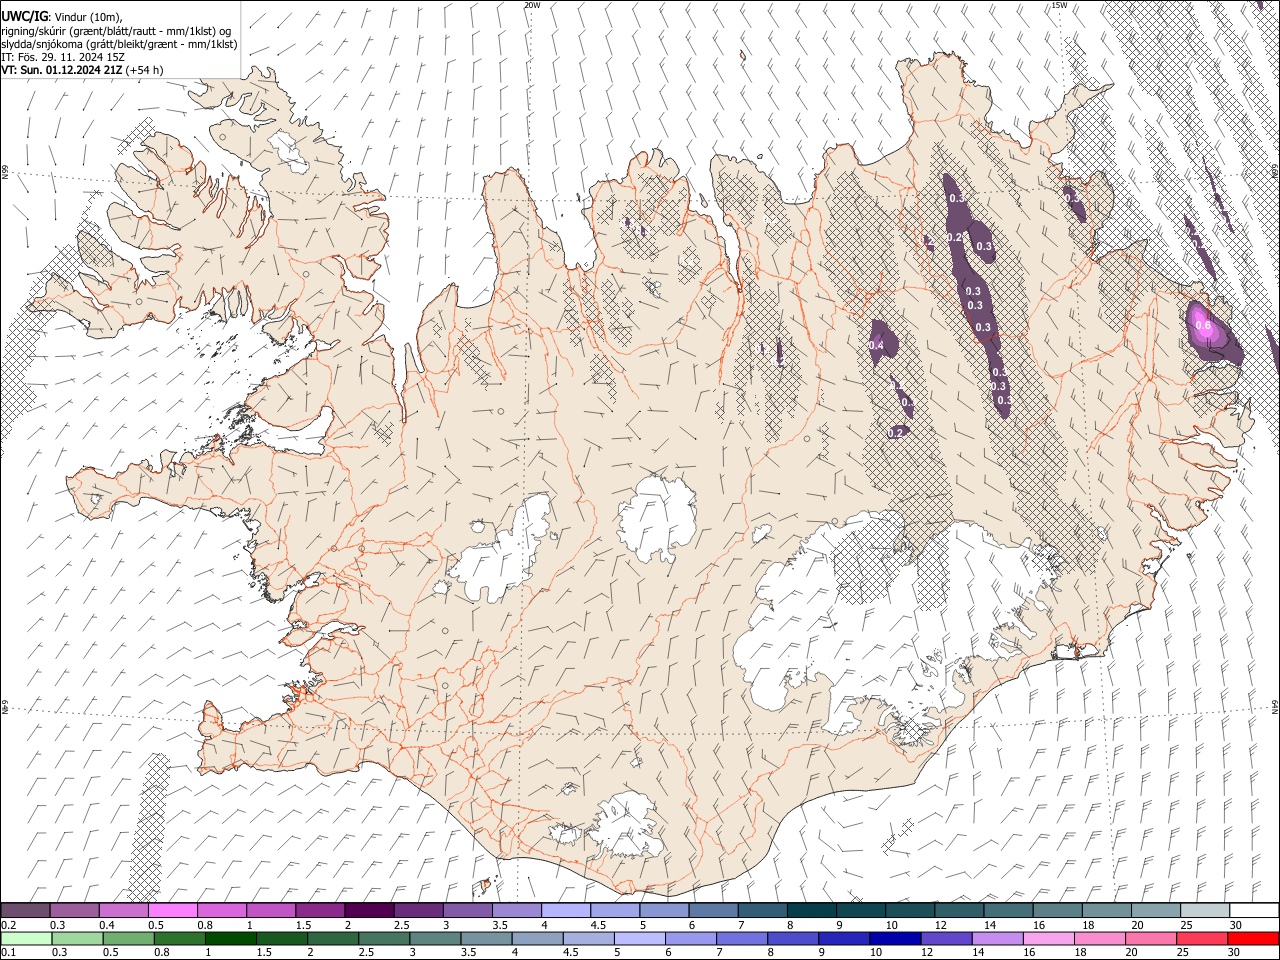
Task: Click the 15W longitude label
Action: point(1059,5)
